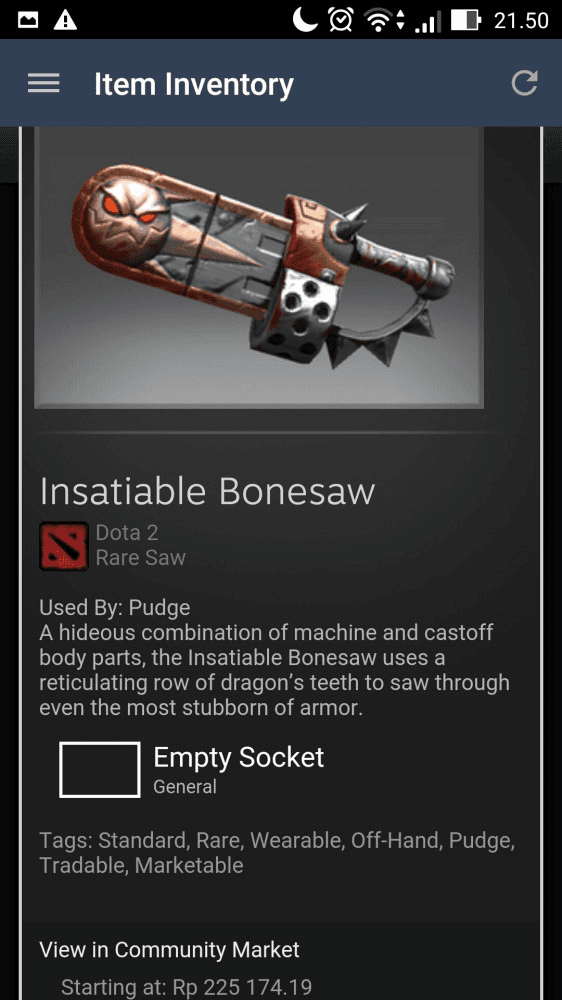Tap the picture notification icon
Screen dimensions: 562x1000
coord(27,20)
